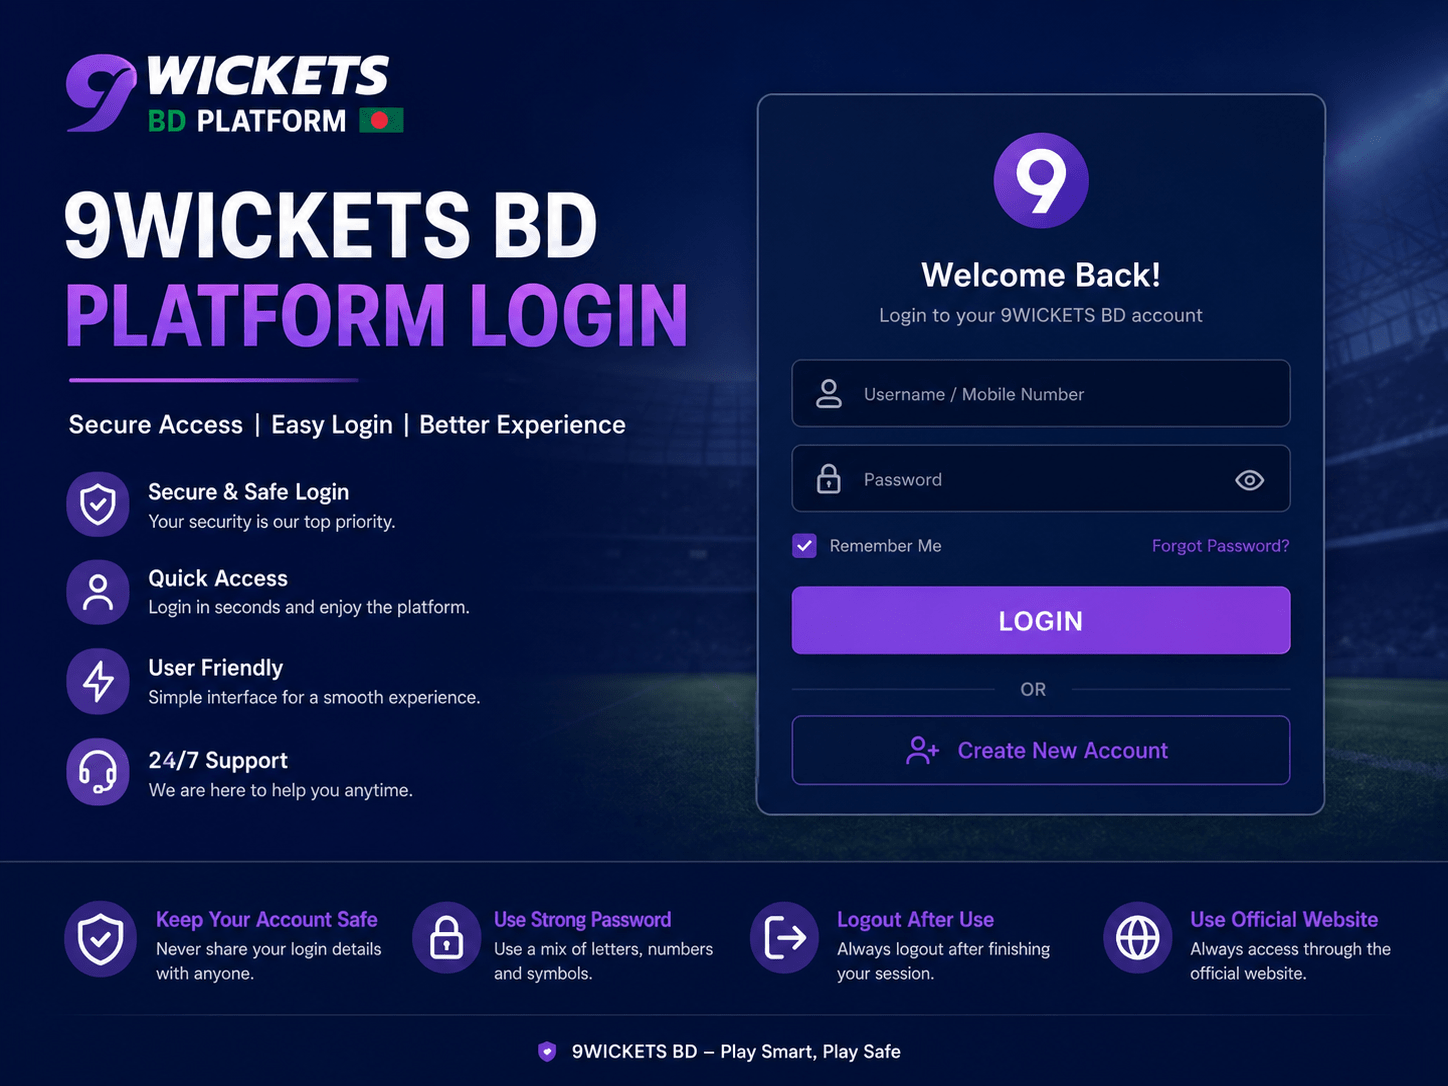The height and width of the screenshot is (1086, 1448).
Task: Click 'Login to your 9WICKETS BD account' text
Action: click(x=1041, y=315)
